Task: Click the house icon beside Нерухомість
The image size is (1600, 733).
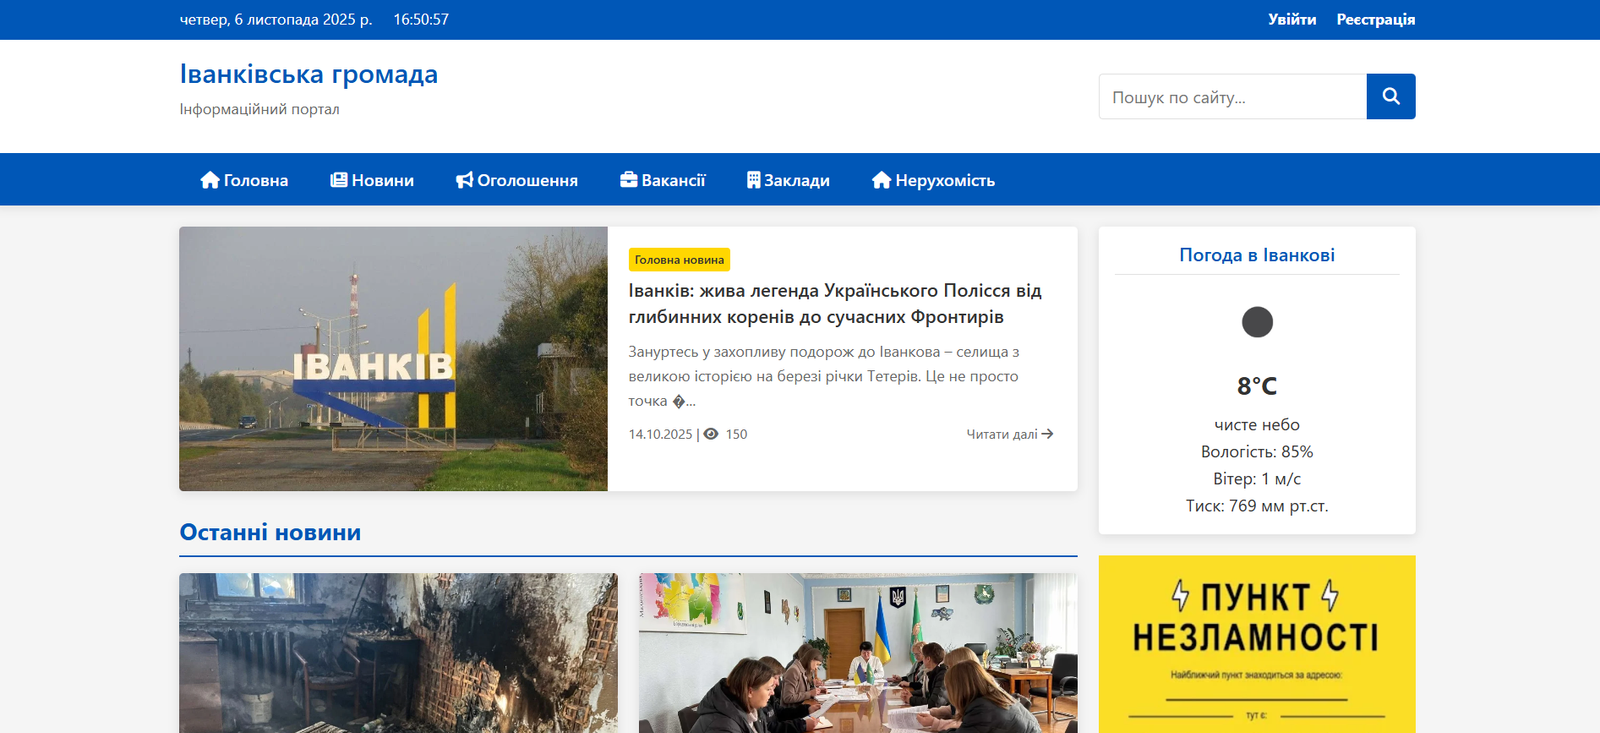Action: click(x=881, y=180)
